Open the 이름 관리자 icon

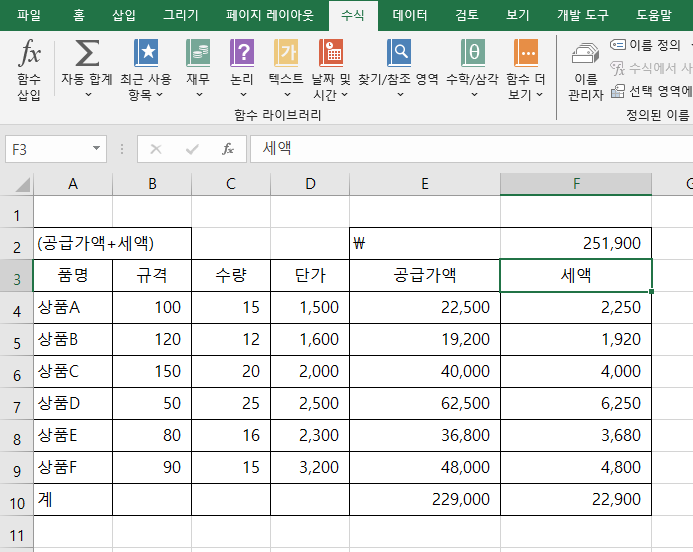(586, 54)
